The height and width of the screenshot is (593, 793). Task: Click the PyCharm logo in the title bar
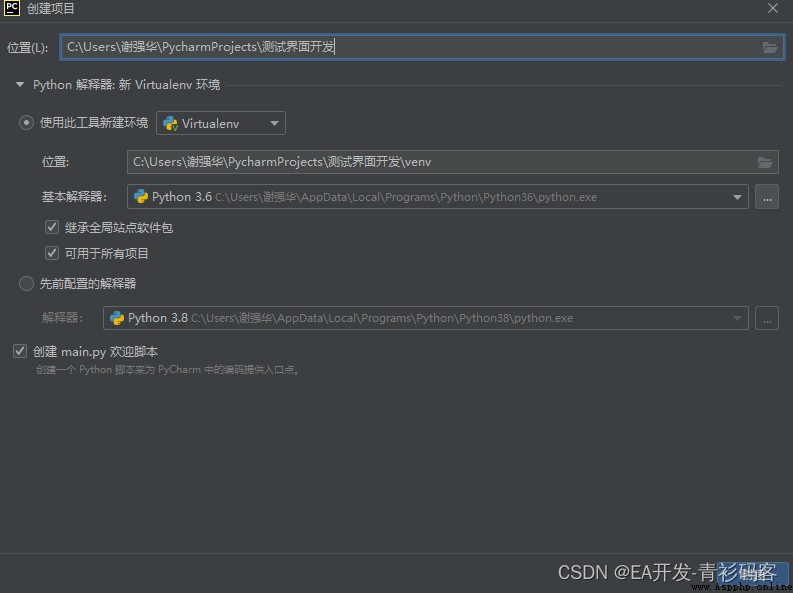pos(12,8)
